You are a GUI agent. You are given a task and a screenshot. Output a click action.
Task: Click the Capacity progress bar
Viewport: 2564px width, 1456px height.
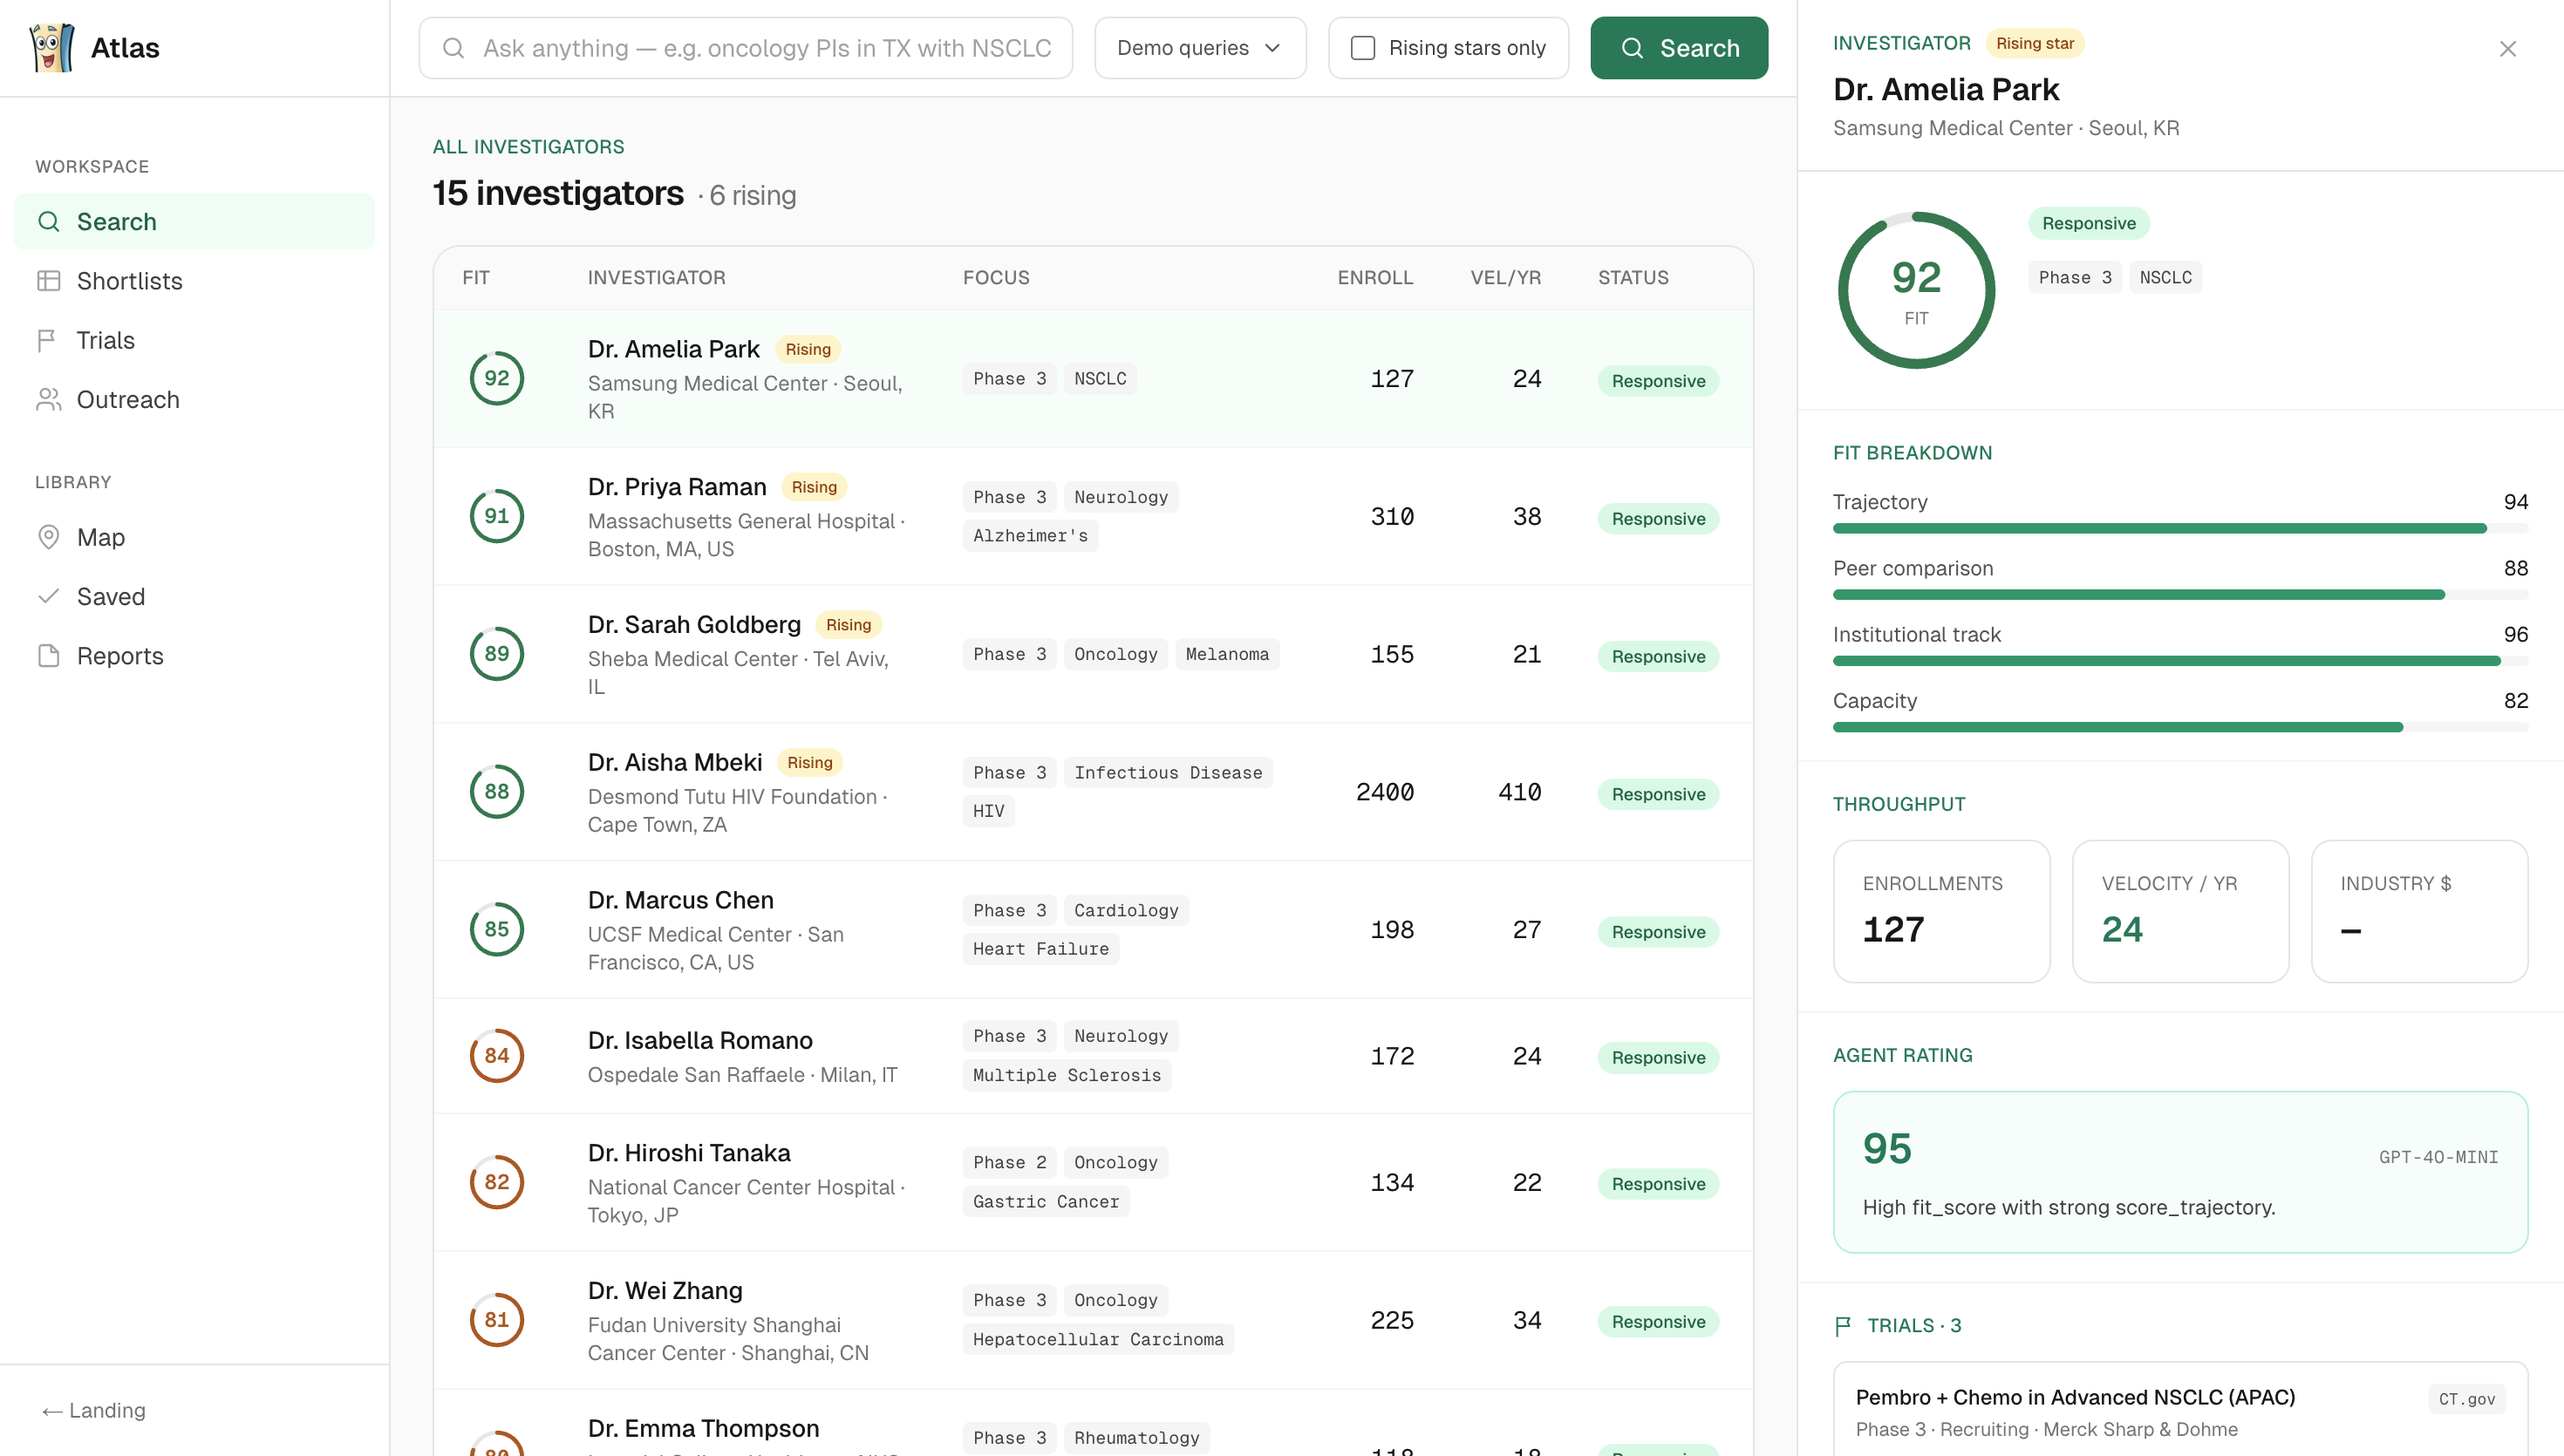[2180, 727]
